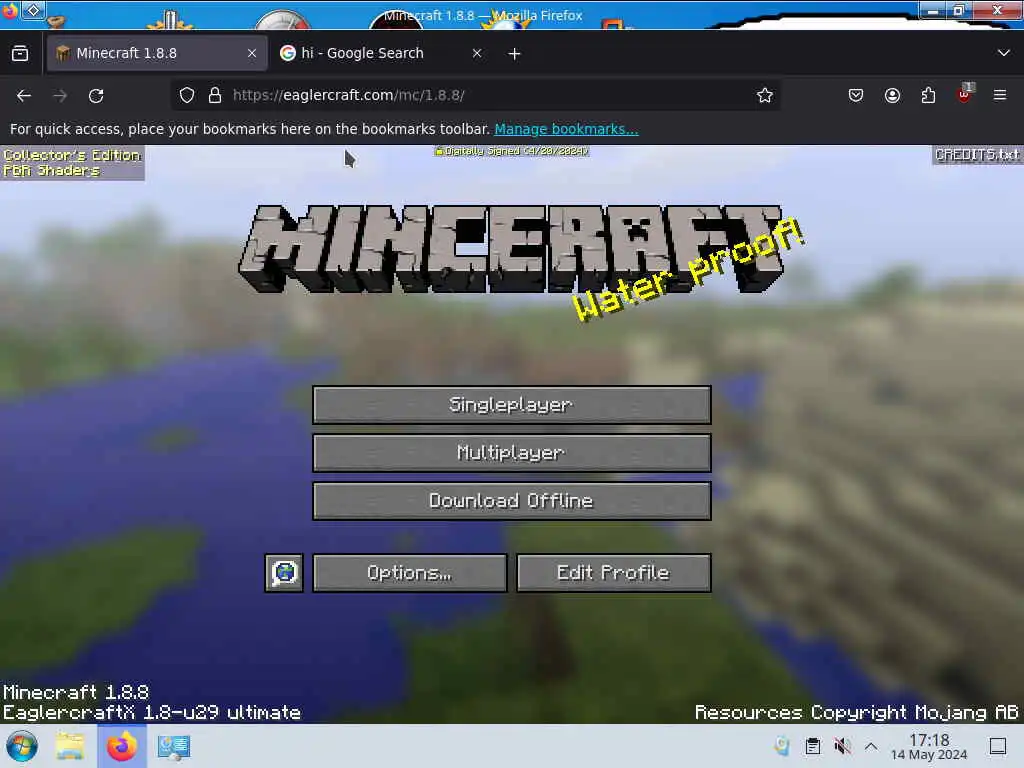Viewport: 1024px width, 768px height.
Task: Open Firefox View recent browsing icon
Action: (x=20, y=54)
